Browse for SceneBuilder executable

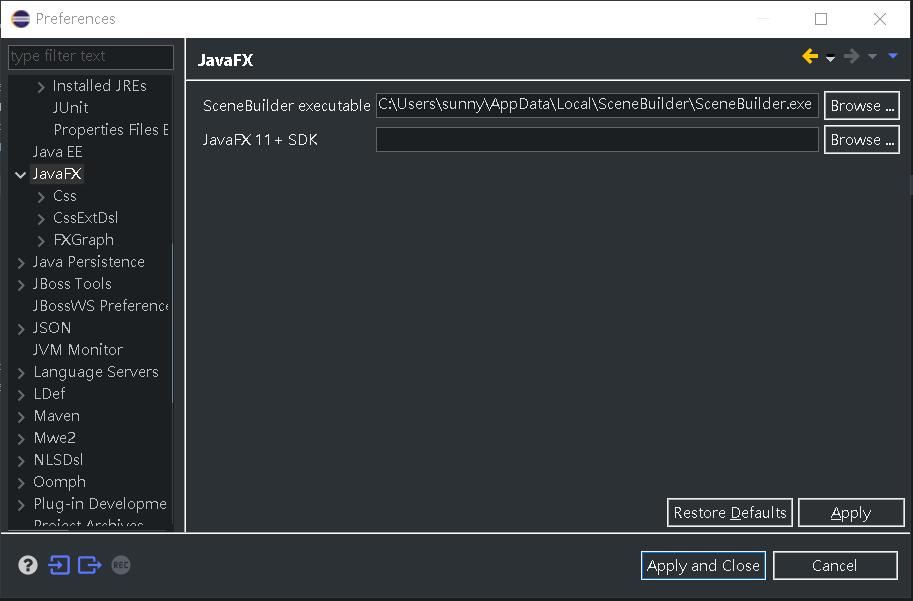(862, 106)
